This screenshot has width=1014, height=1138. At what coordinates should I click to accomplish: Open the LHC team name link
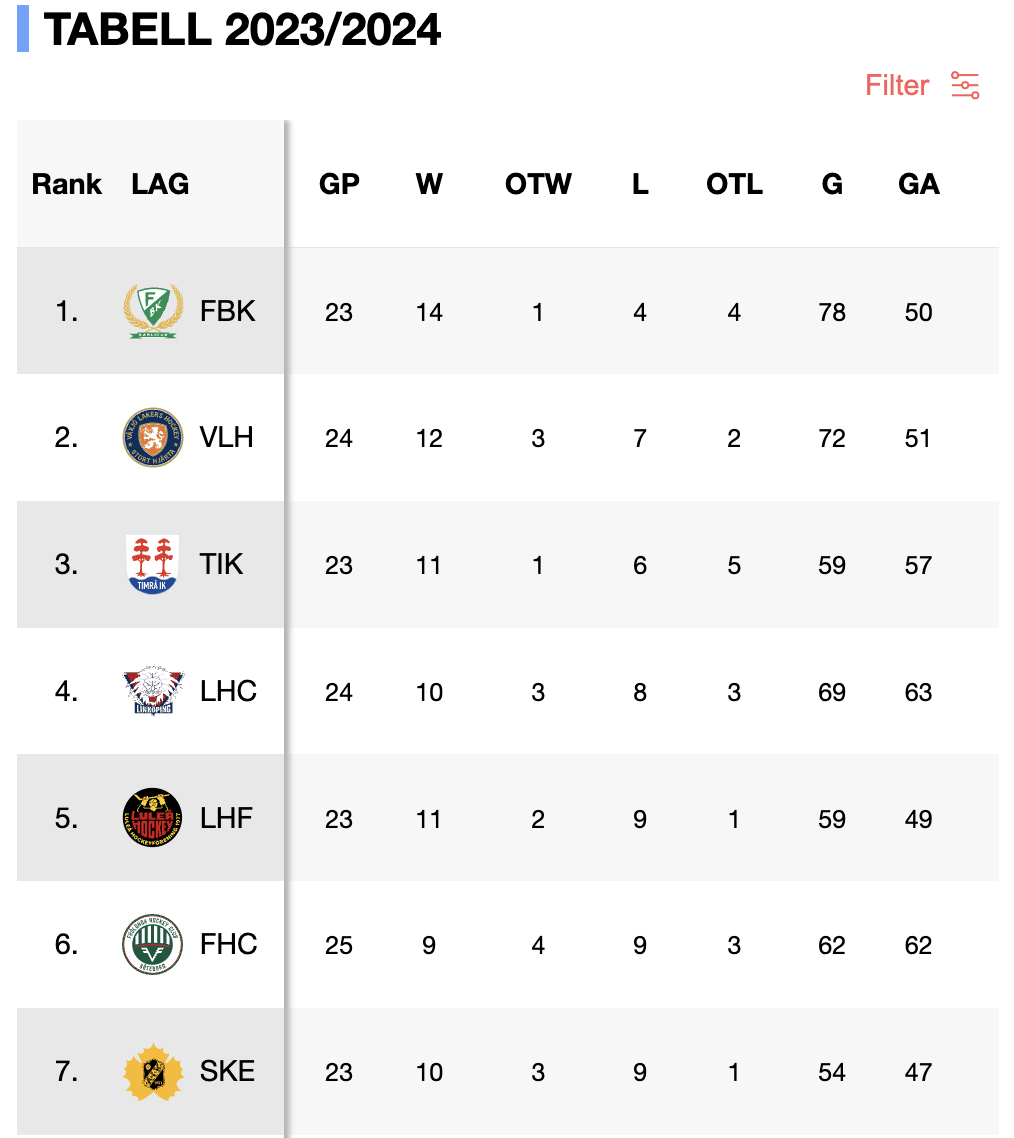[x=228, y=692]
